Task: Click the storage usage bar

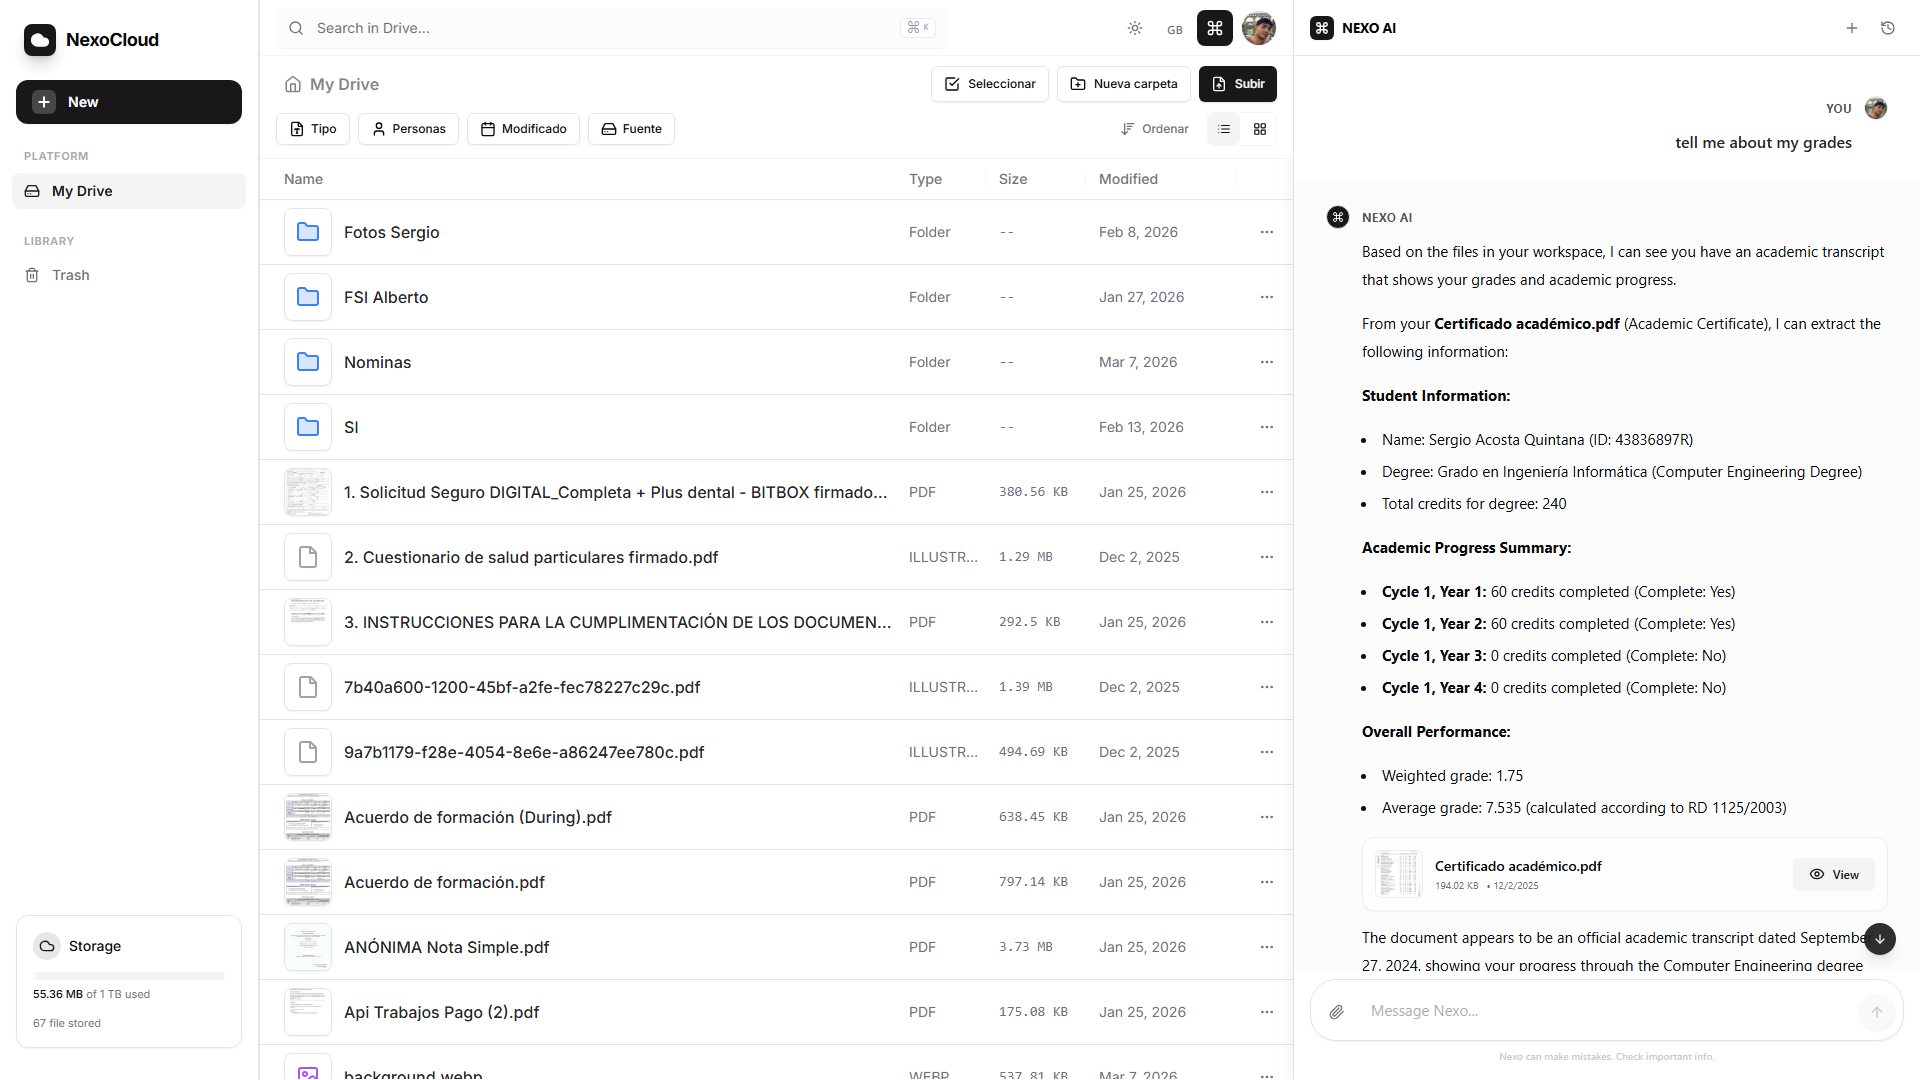Action: (128, 975)
